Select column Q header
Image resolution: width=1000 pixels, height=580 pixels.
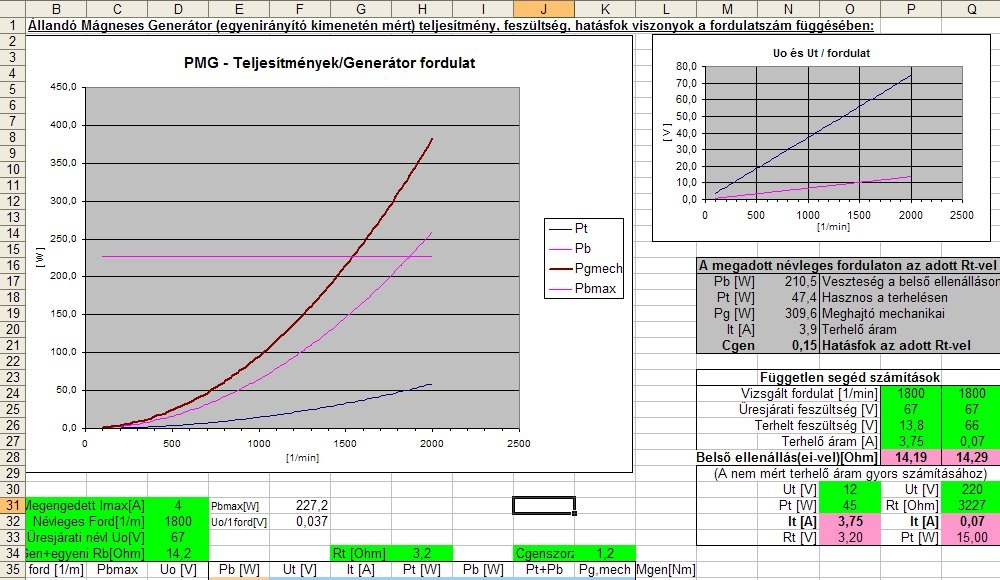pyautogui.click(x=971, y=9)
